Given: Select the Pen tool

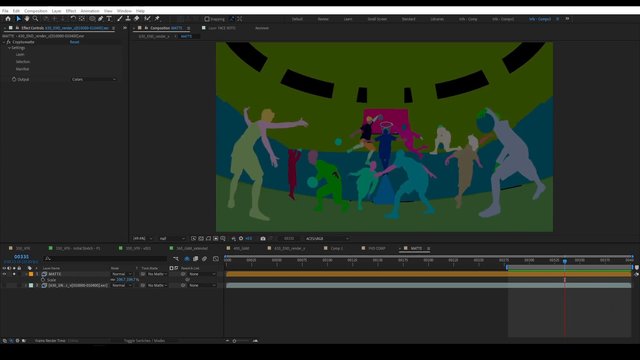Looking at the screenshot, I should click(x=100, y=19).
